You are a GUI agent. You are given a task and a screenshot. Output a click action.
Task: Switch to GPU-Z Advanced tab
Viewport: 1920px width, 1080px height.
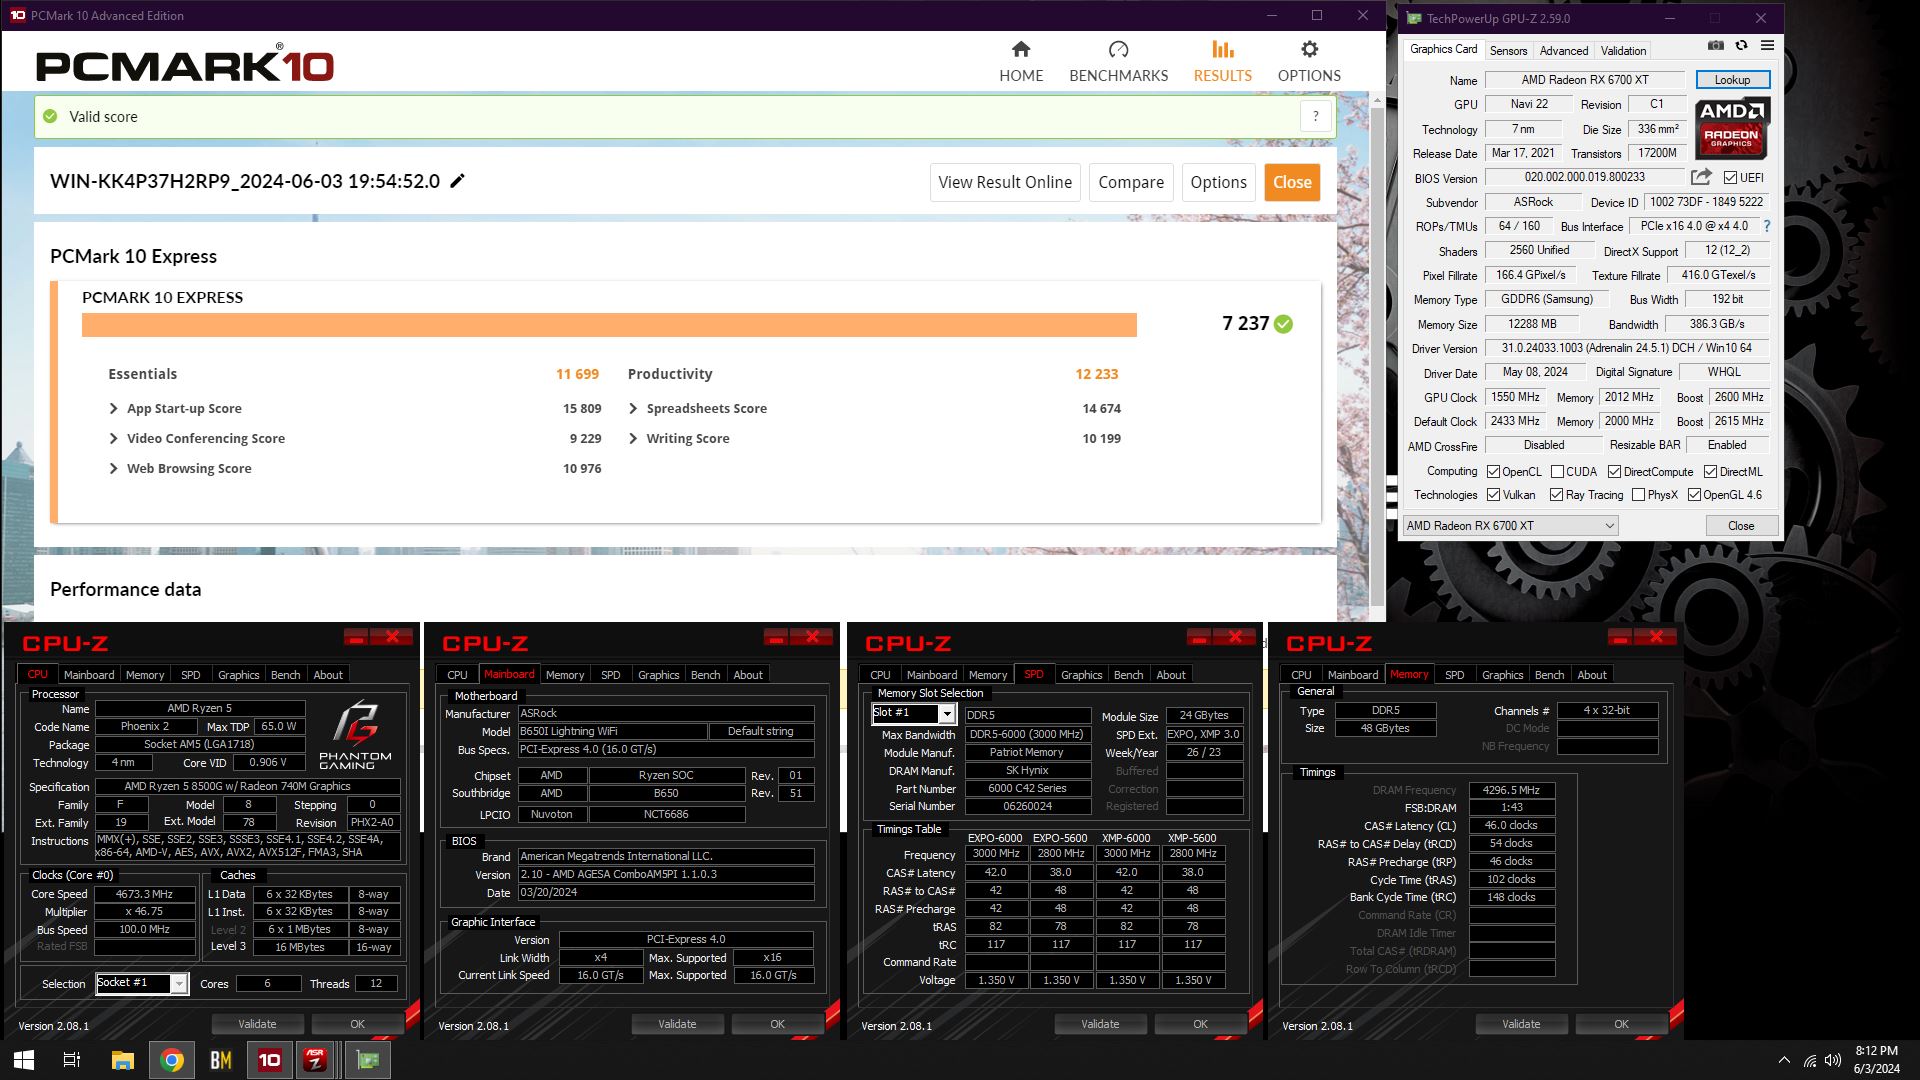point(1563,50)
